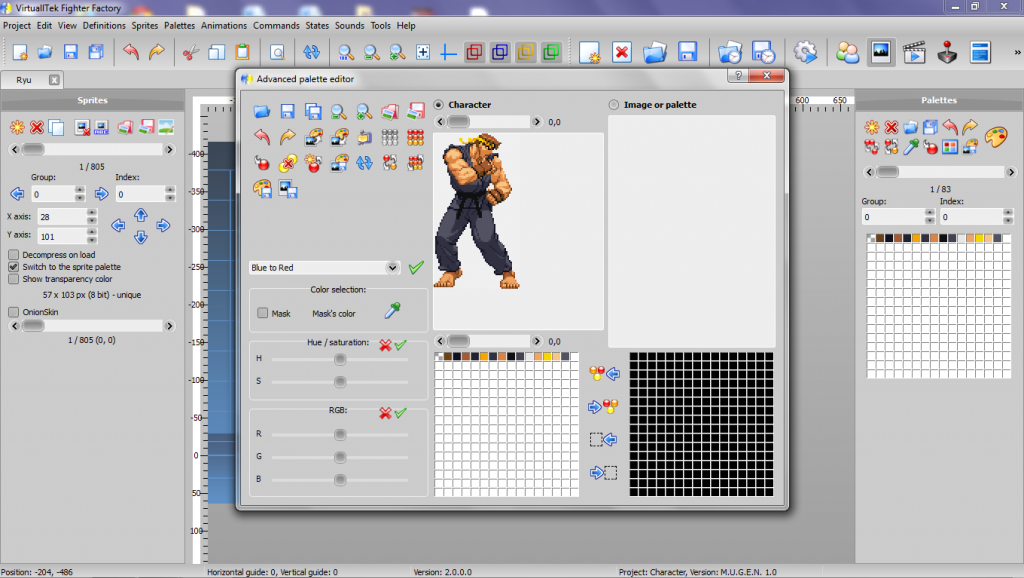Click the dashed selection with left arrow icon
1024x578 pixels.
(x=603, y=440)
